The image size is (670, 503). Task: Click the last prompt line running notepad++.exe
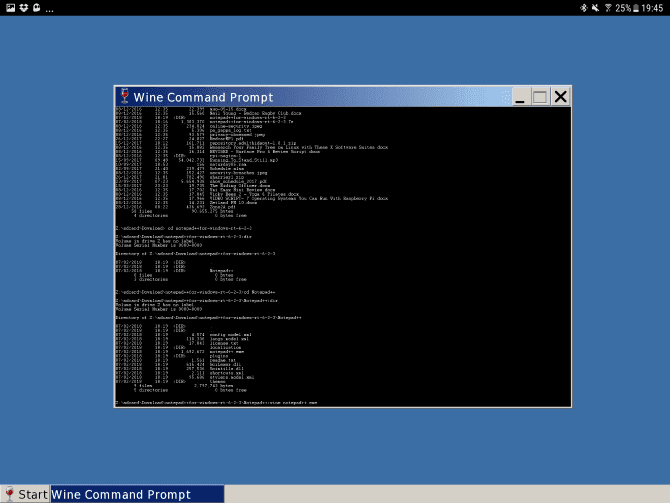point(216,403)
